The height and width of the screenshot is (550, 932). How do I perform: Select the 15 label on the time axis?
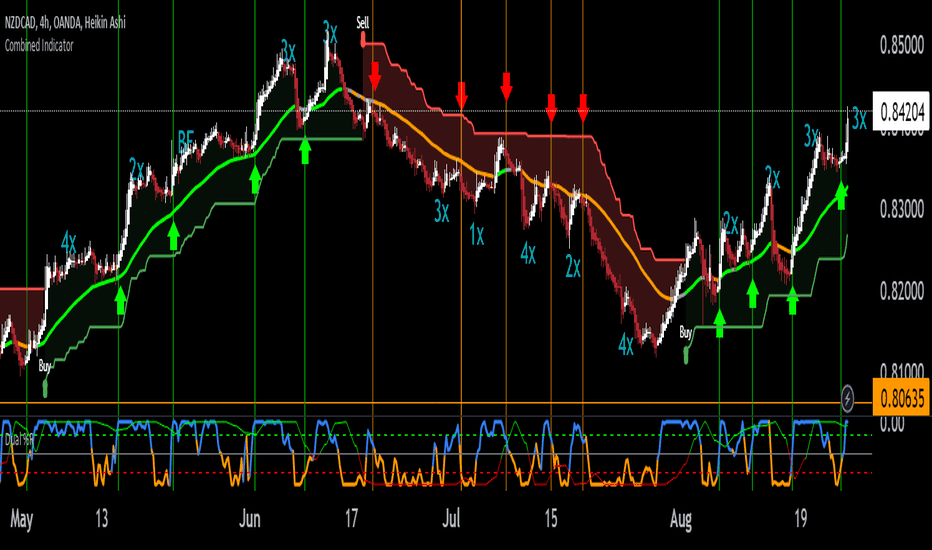coord(550,518)
